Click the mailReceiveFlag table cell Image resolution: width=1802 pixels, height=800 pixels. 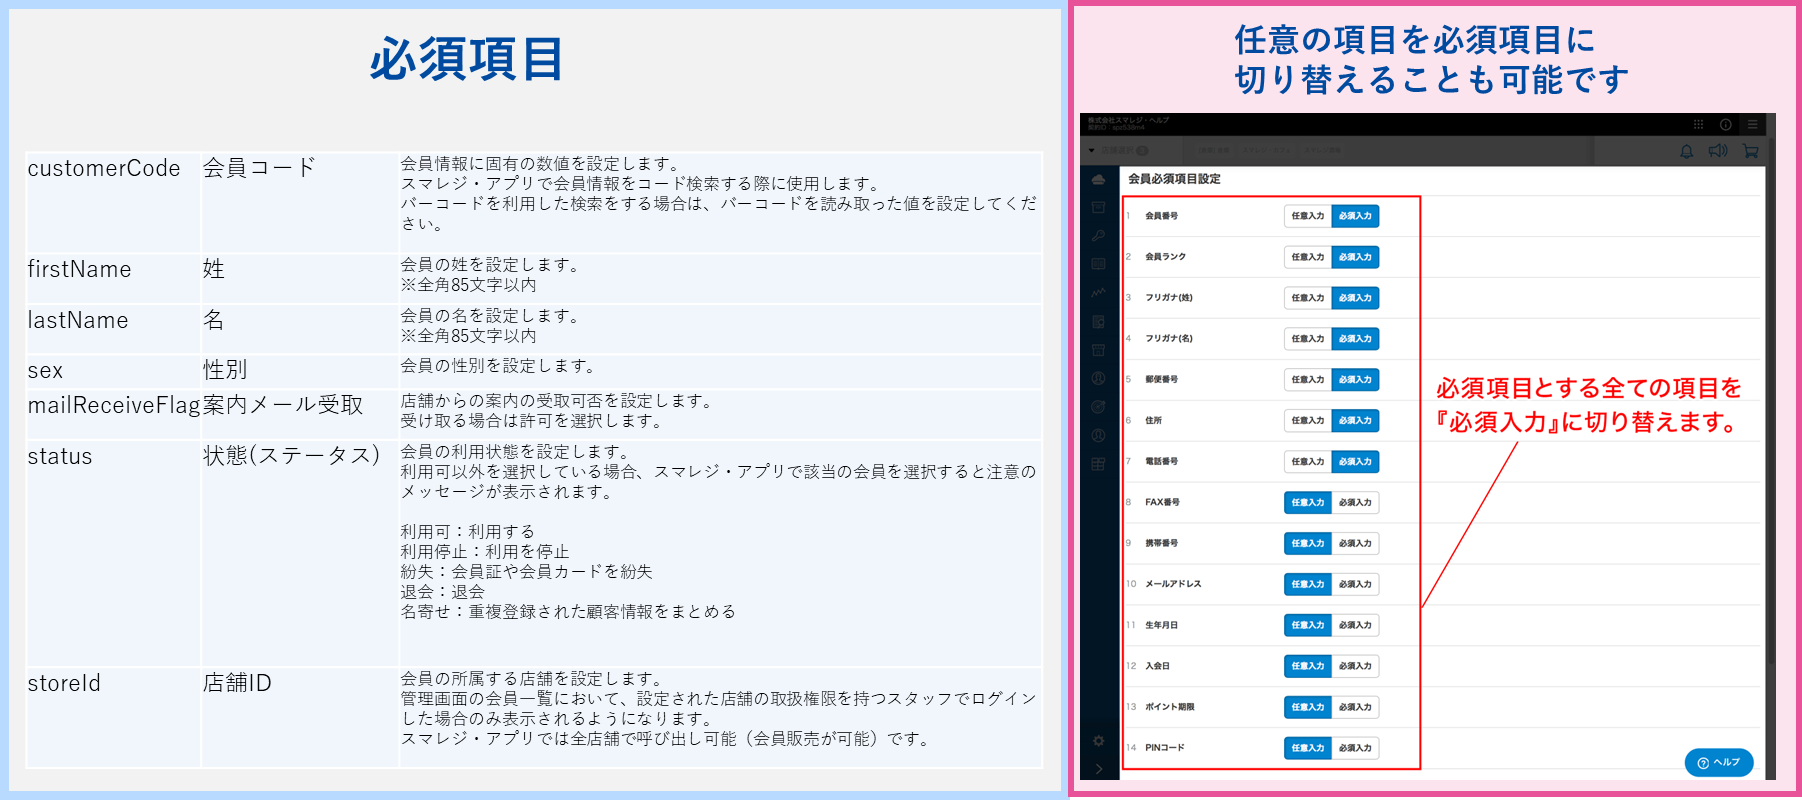pos(113,414)
